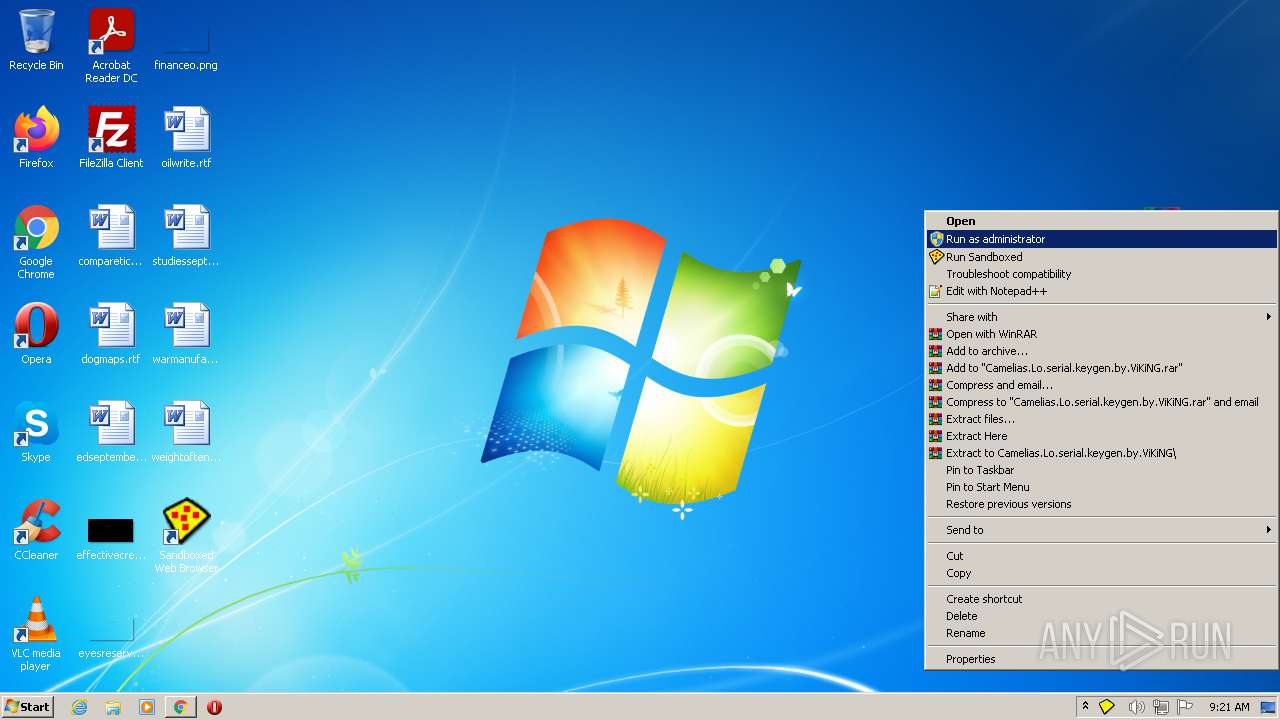Screen dimensions: 1280x720
Task: Launch Skype desktop shortcut
Action: [36, 432]
